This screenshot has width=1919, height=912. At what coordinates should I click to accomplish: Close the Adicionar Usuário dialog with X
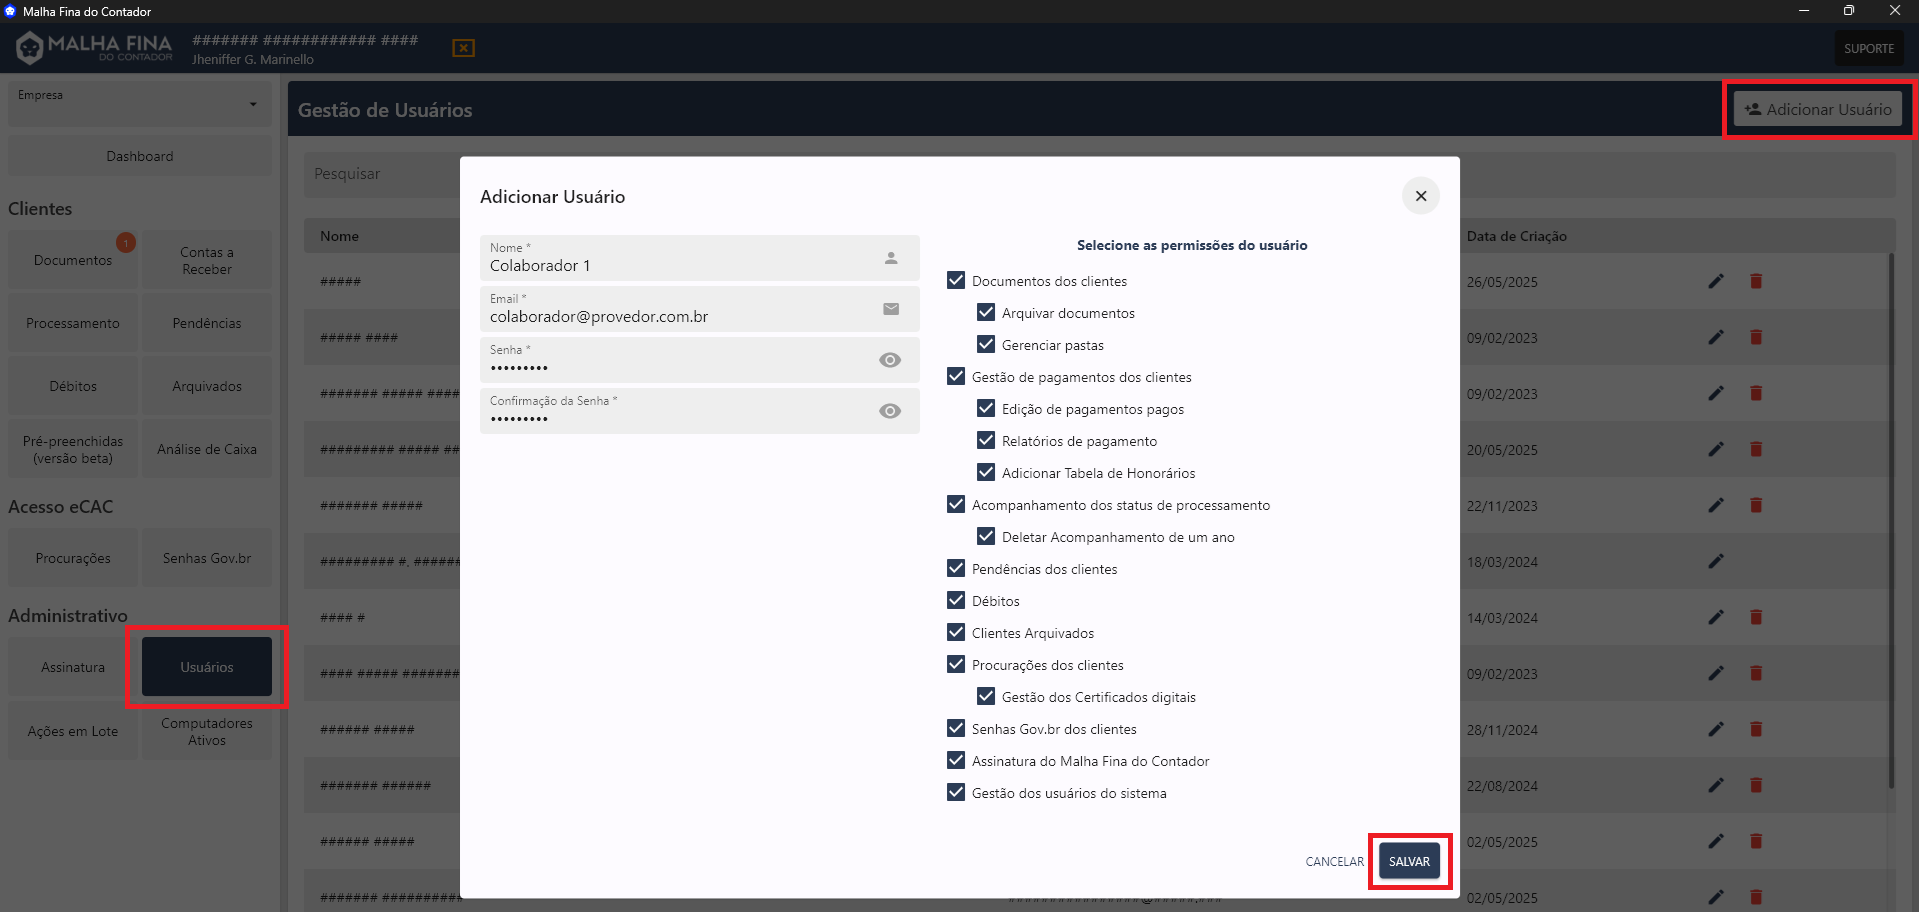coord(1420,196)
